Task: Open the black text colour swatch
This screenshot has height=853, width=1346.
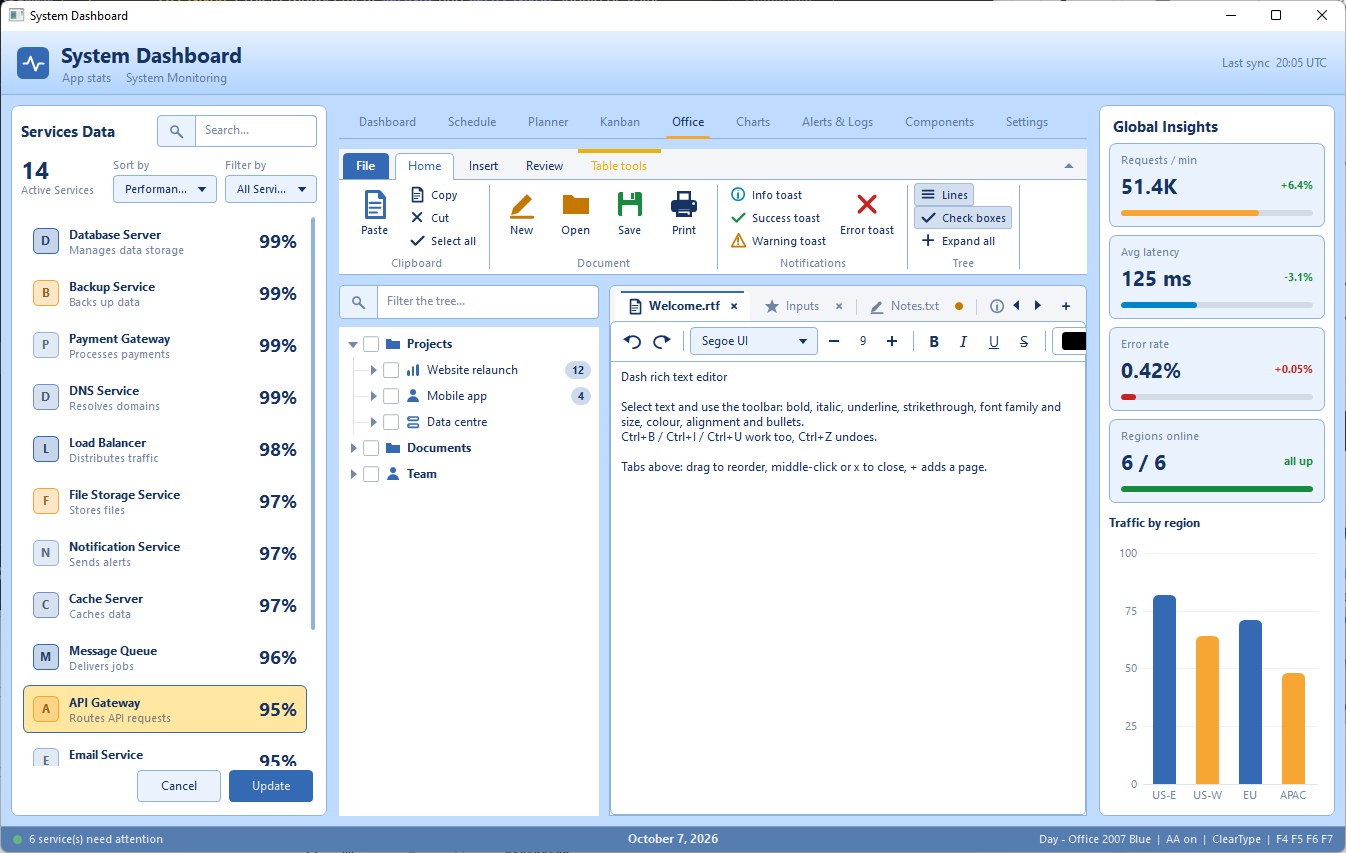Action: click(x=1072, y=341)
